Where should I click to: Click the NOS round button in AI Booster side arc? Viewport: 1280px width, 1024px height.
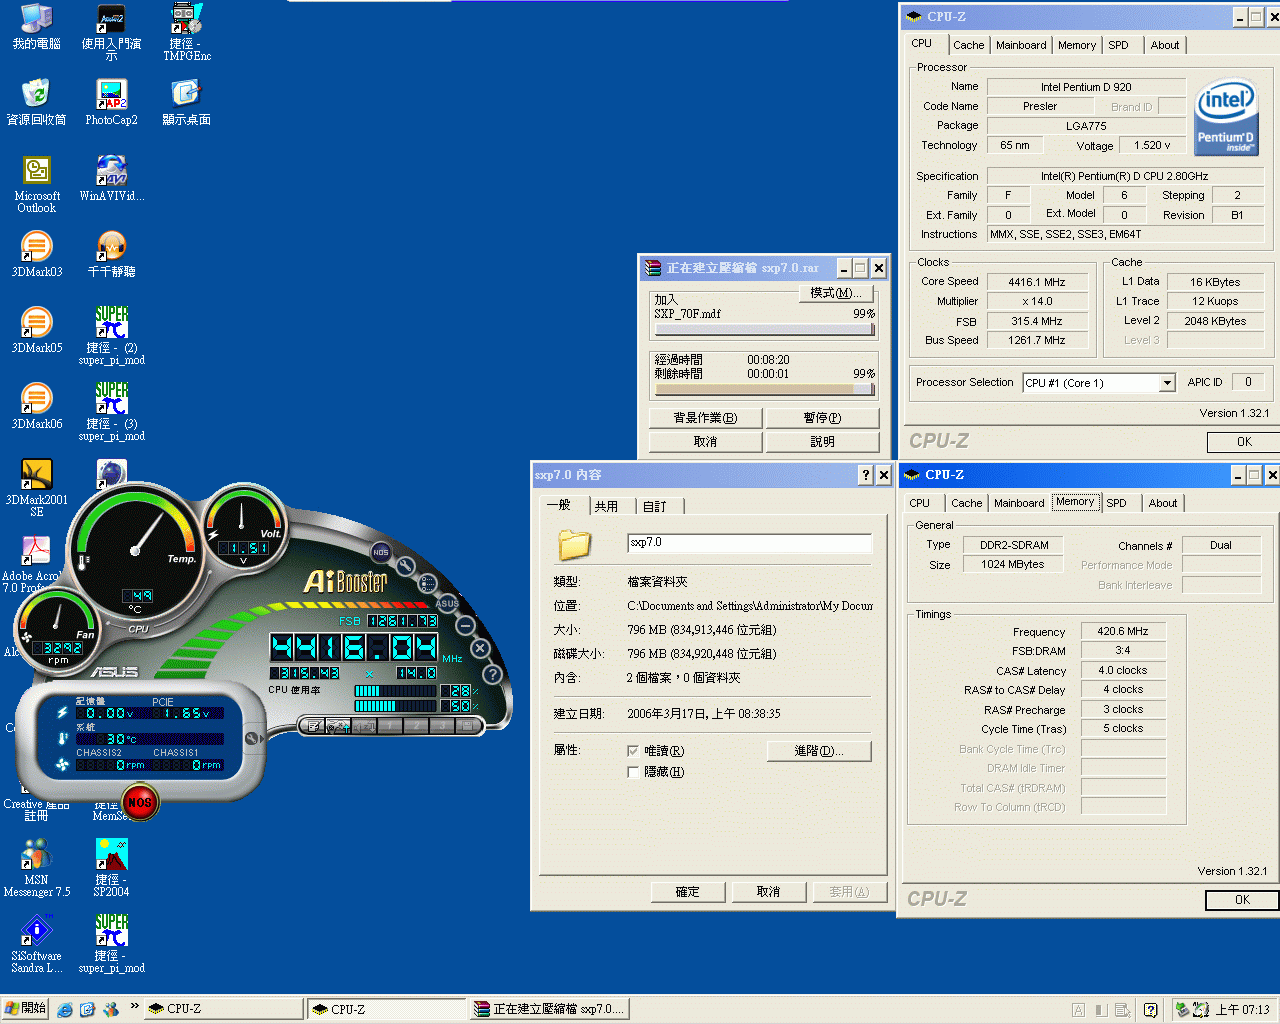pyautogui.click(x=380, y=552)
